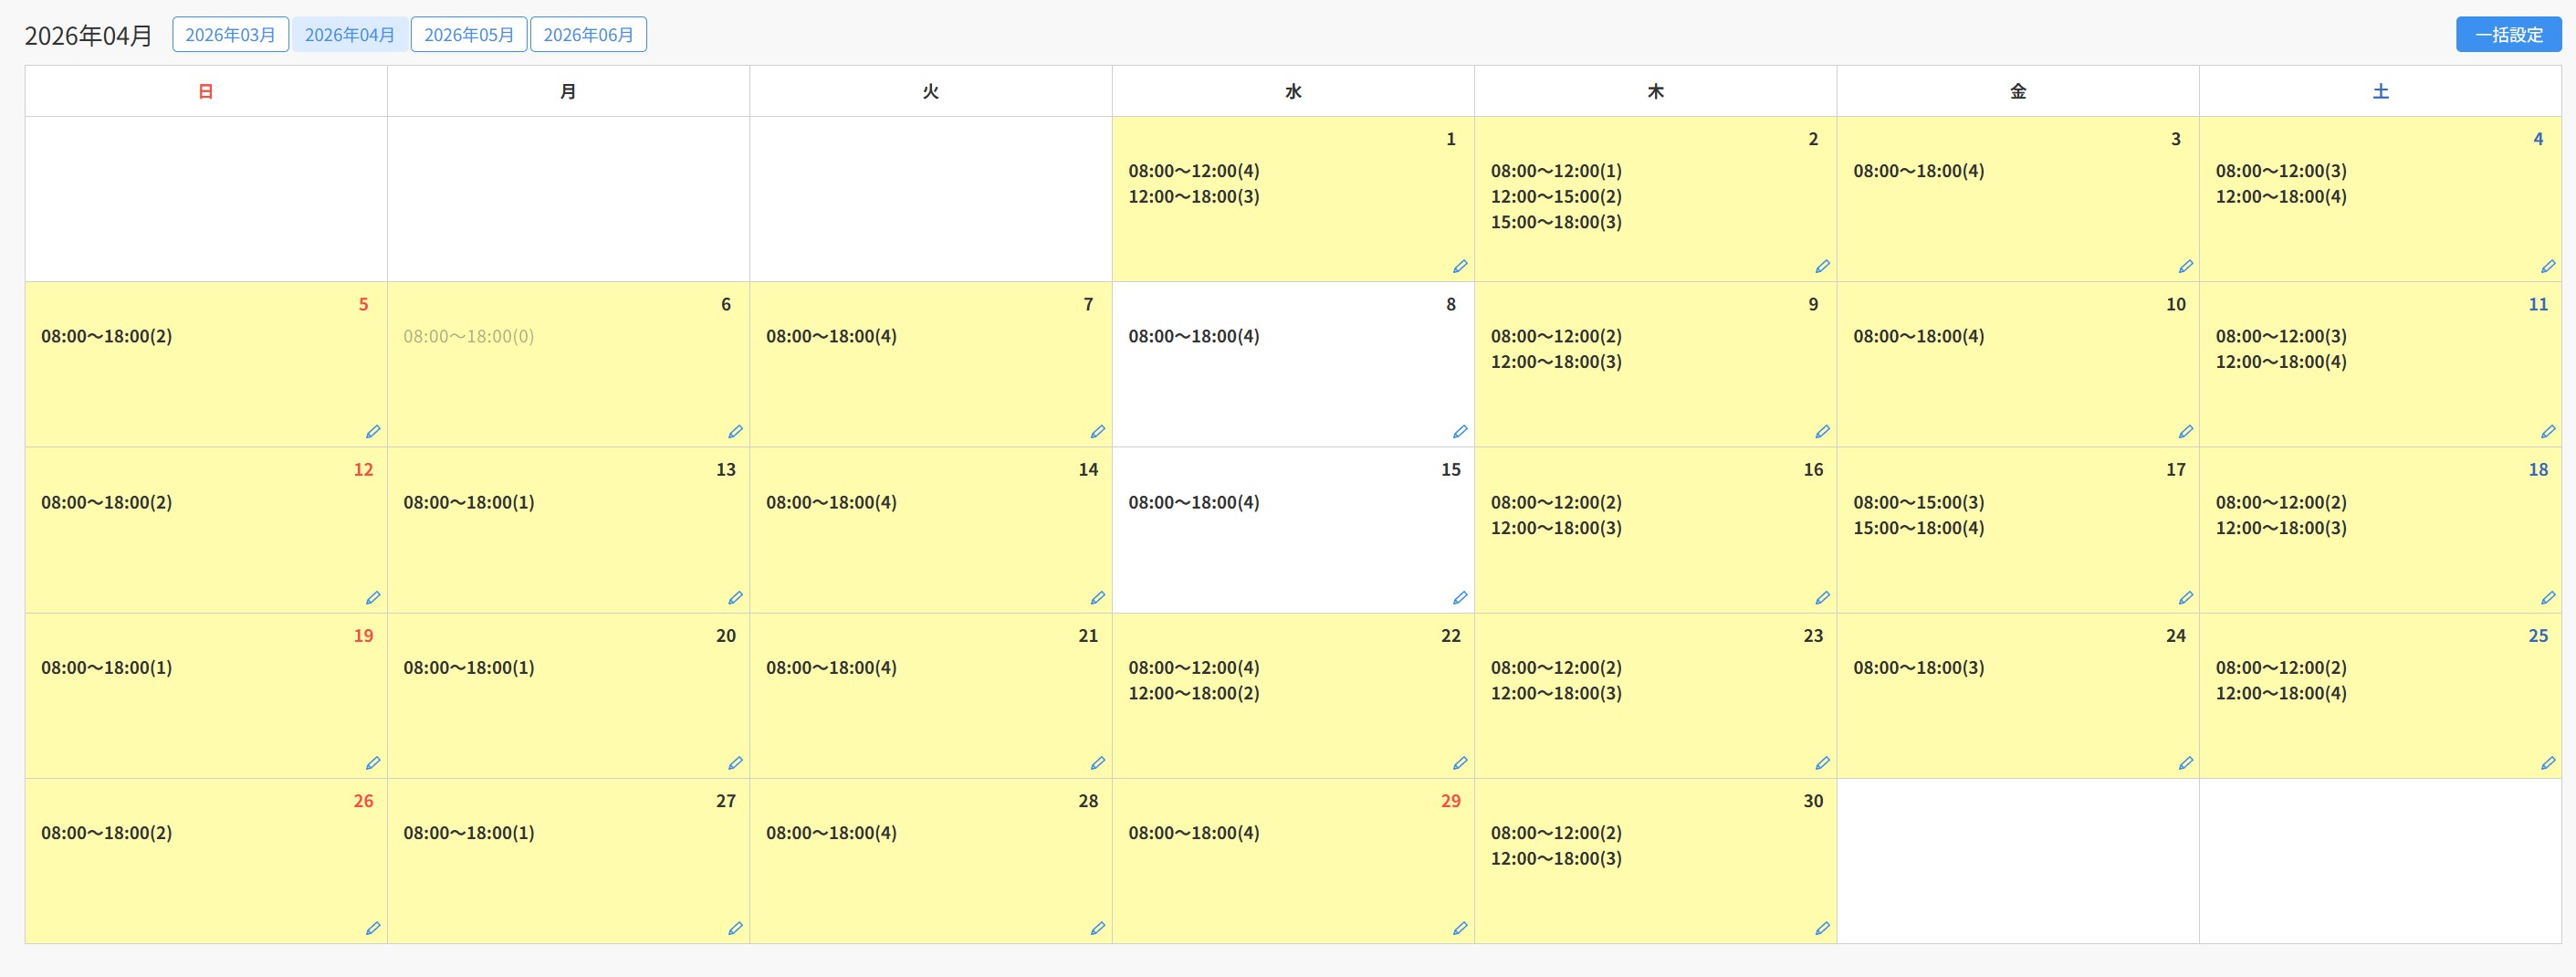Edit April 29 with the pencil icon
2576x977 pixels.
click(x=1459, y=928)
